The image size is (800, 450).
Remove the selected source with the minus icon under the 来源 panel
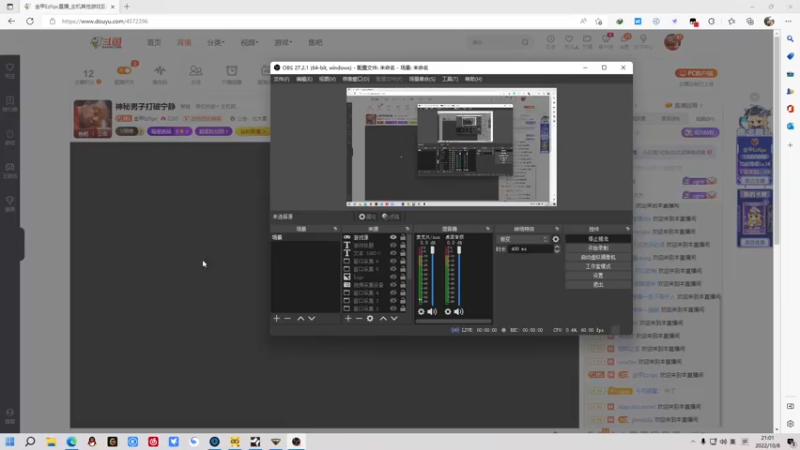(359, 318)
